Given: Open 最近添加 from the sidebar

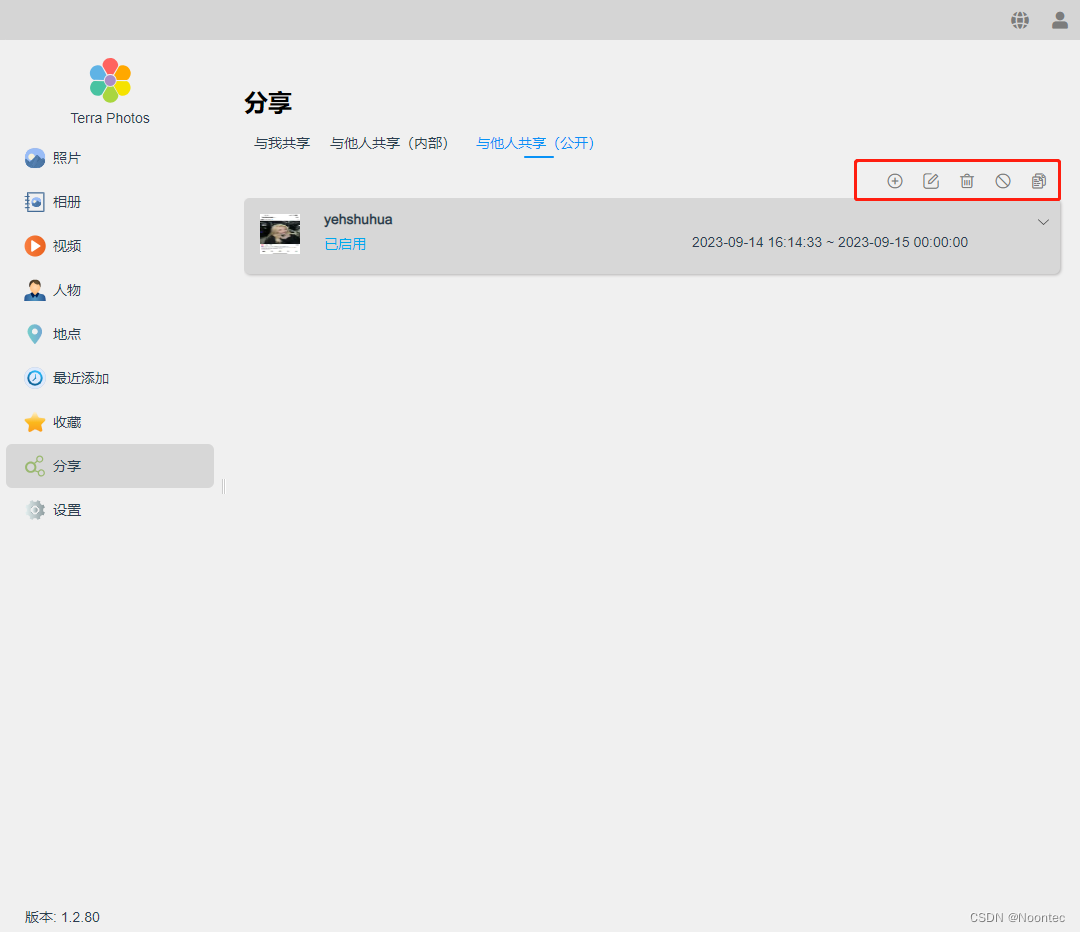Looking at the screenshot, I should pyautogui.click(x=79, y=377).
